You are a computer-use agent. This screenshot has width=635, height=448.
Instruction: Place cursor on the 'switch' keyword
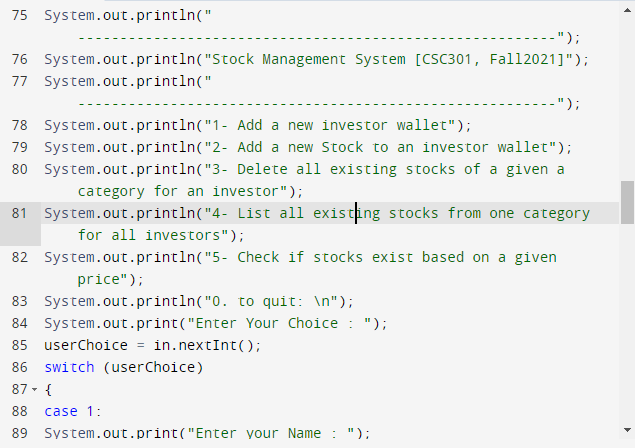(x=70, y=367)
